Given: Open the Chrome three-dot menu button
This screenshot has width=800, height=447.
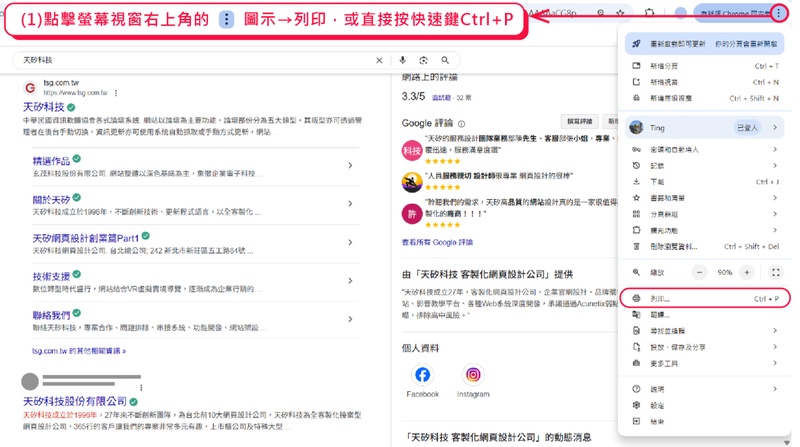Looking at the screenshot, I should (x=779, y=13).
